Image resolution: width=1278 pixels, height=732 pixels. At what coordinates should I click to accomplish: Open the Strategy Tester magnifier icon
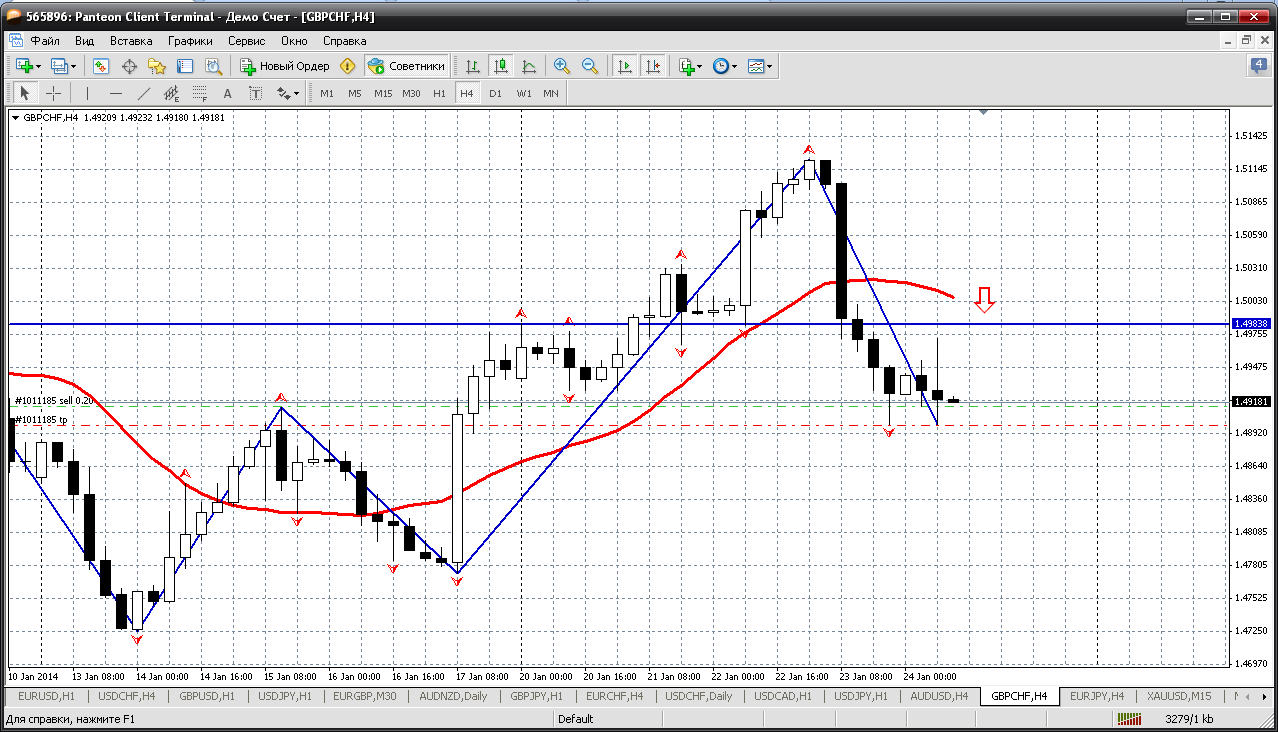(x=213, y=66)
